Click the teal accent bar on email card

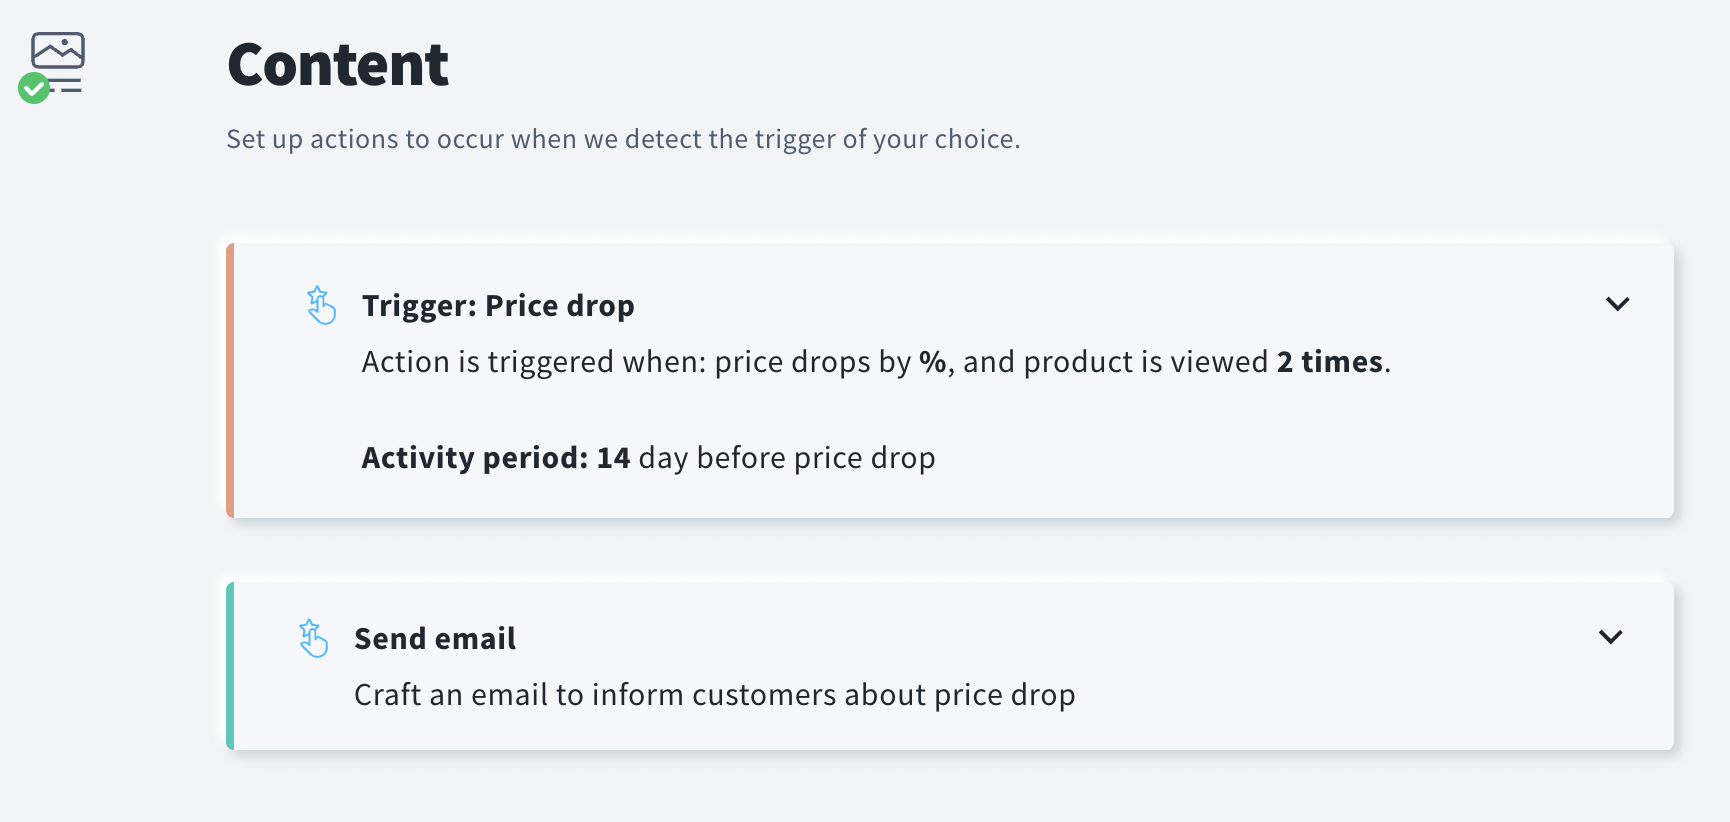230,666
